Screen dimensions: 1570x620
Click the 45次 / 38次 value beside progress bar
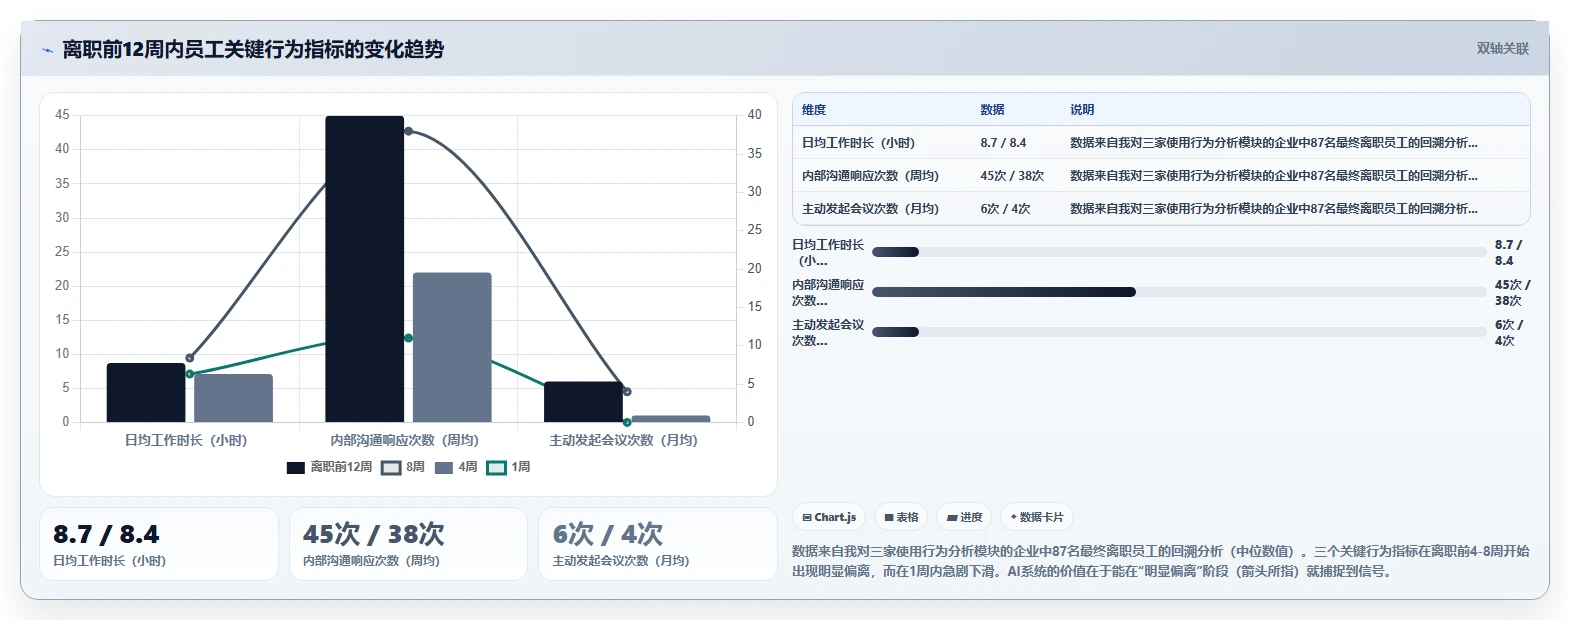point(1512,292)
